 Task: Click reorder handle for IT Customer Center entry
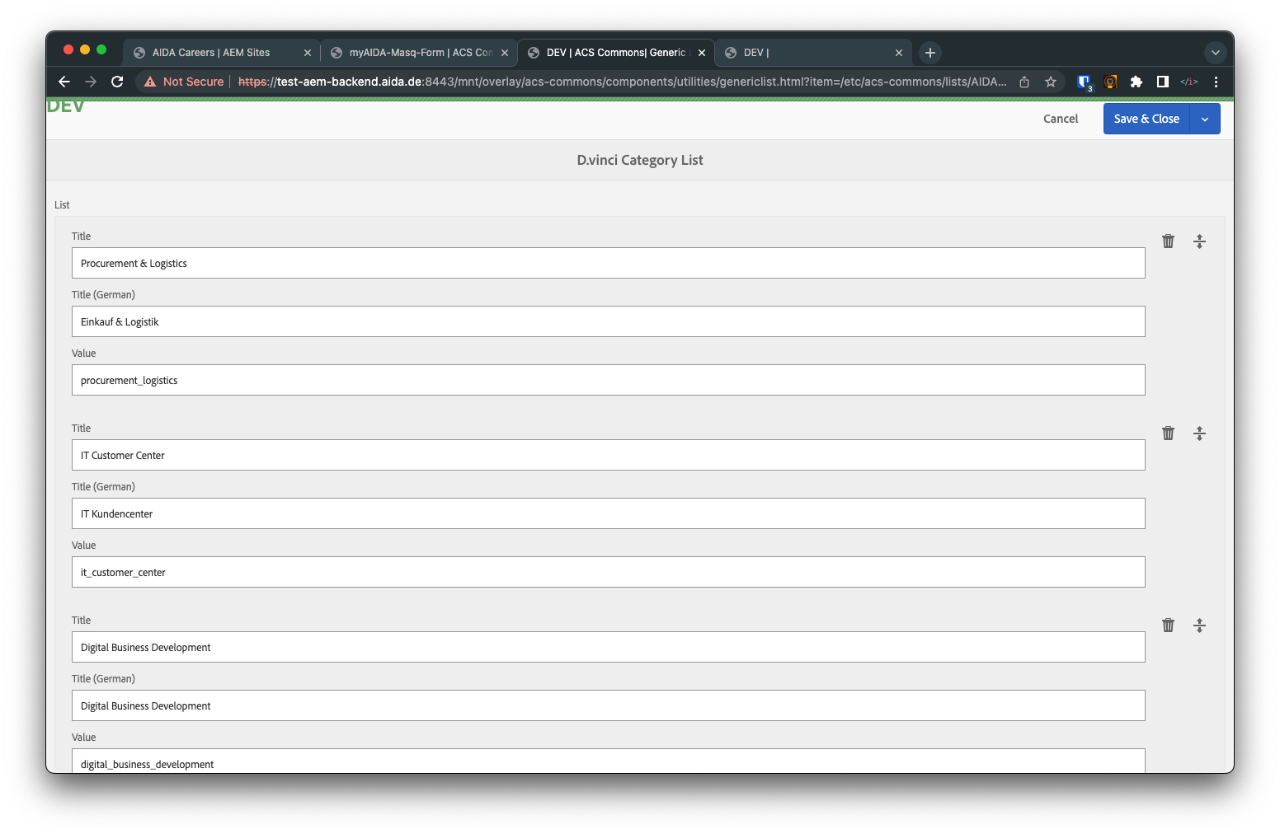(x=1199, y=433)
